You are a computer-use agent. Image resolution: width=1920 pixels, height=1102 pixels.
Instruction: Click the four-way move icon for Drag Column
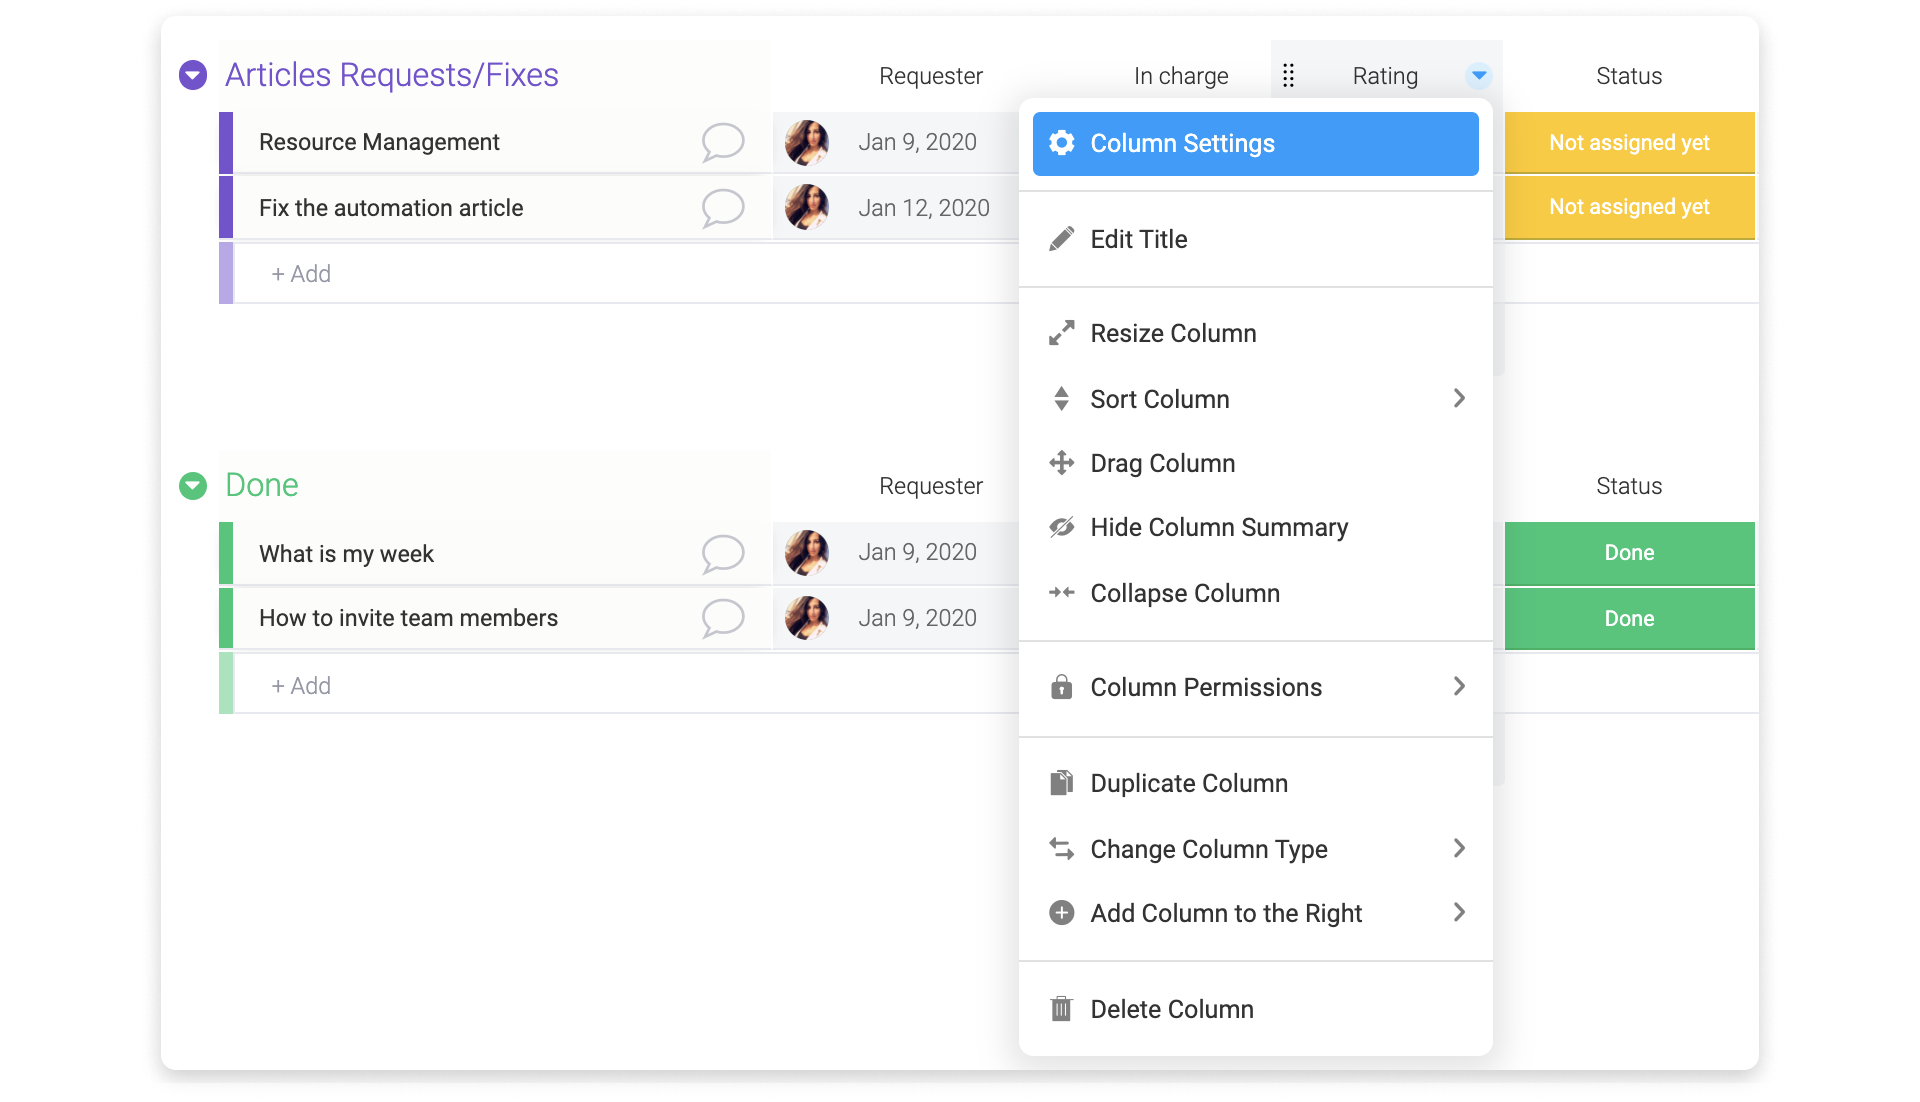(x=1062, y=462)
